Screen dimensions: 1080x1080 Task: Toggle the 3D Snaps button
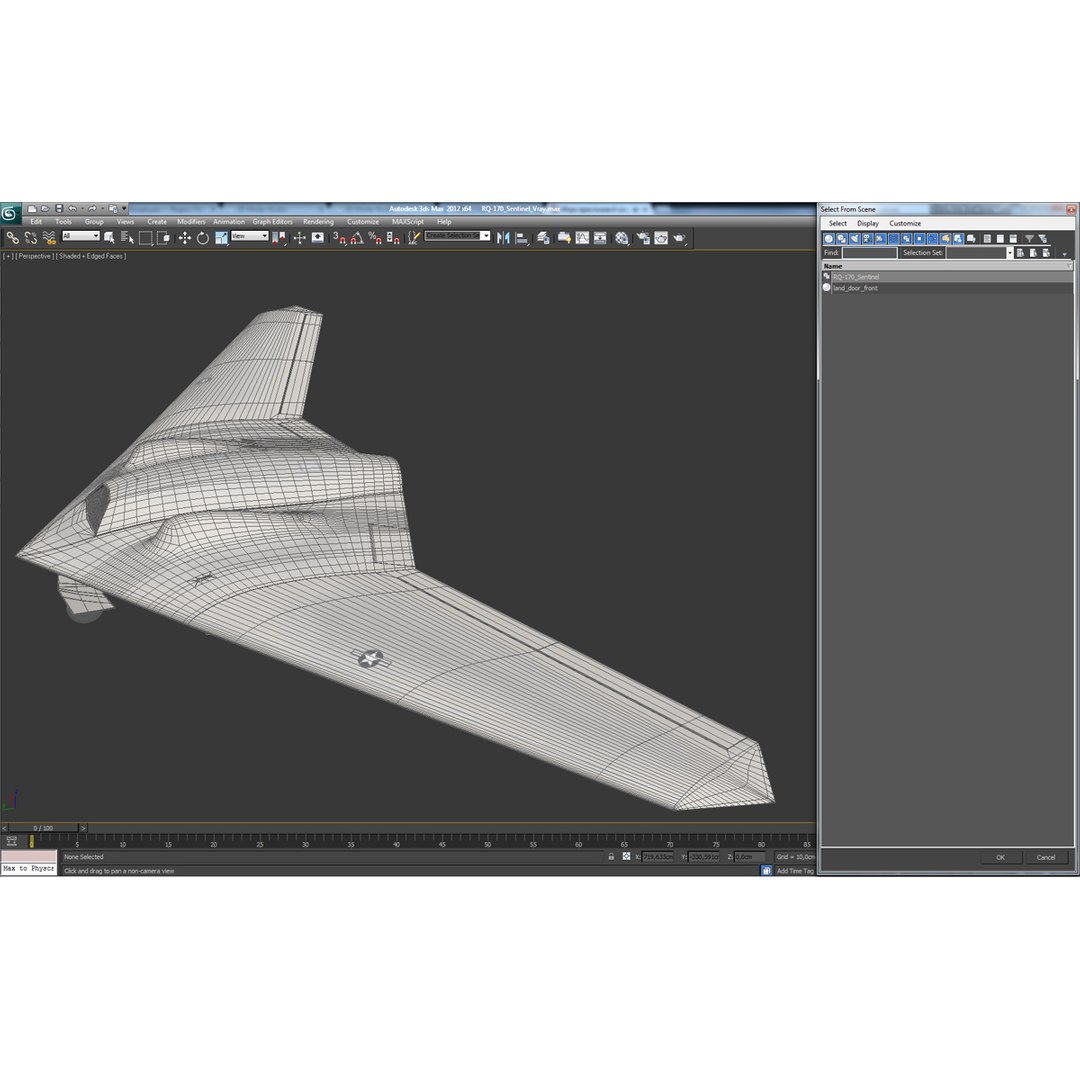pyautogui.click(x=339, y=238)
